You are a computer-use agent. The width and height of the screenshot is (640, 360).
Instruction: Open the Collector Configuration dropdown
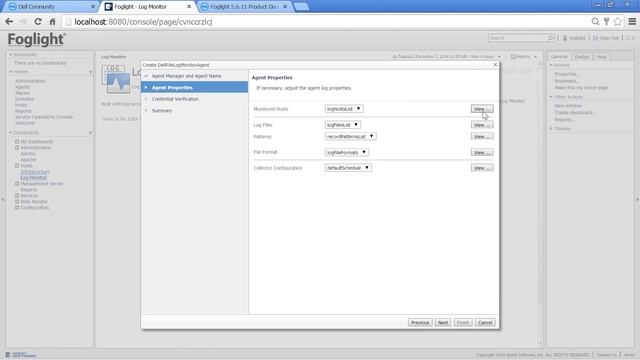[348, 168]
